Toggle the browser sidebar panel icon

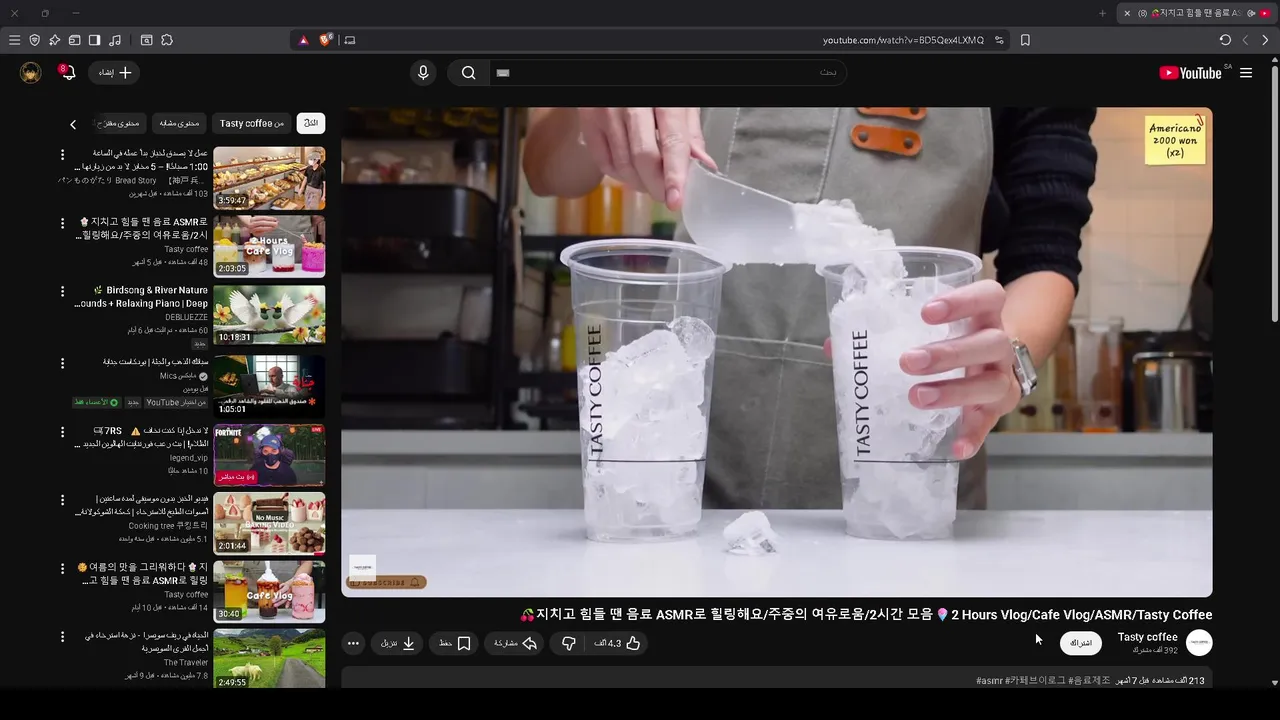94,40
